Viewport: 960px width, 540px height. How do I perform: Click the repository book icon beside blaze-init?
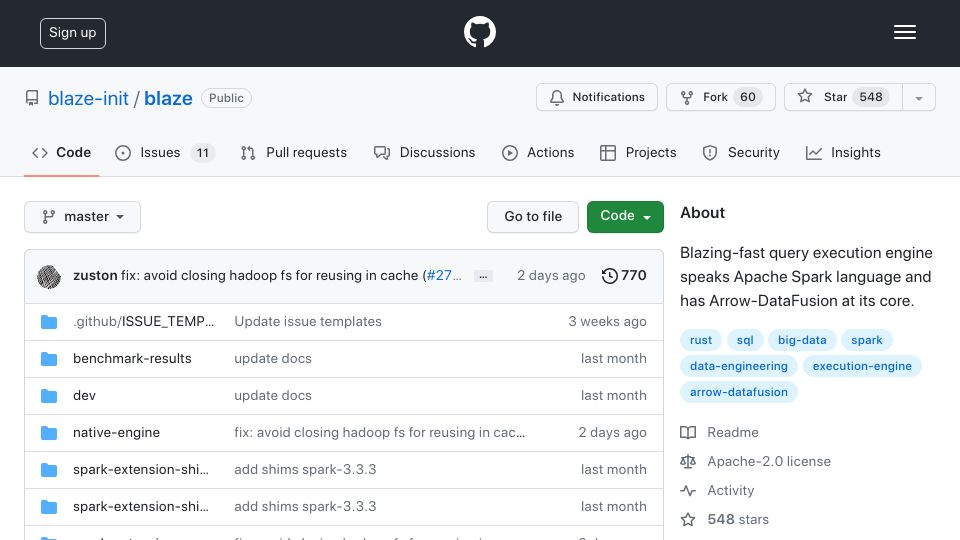[x=32, y=98]
